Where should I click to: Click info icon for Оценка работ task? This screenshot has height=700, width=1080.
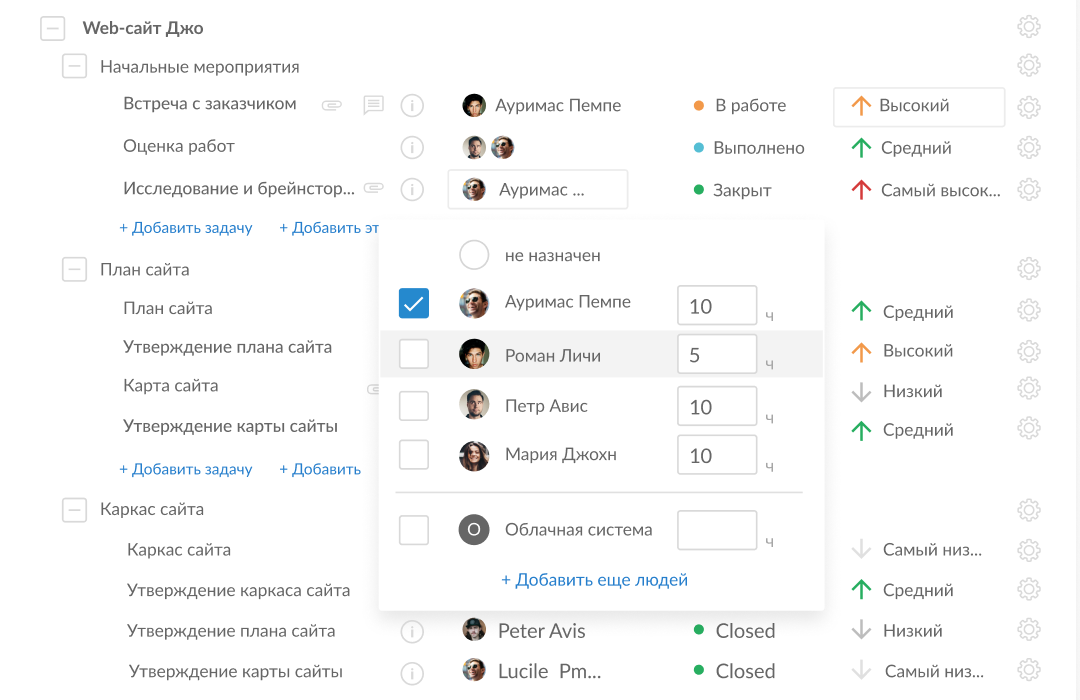(412, 147)
